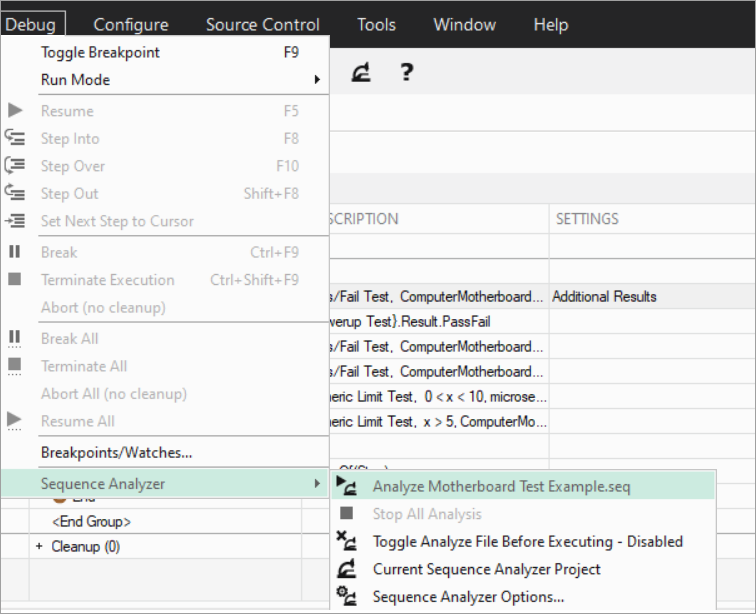Toggle Analyze File Before Executing - Disabled
756x614 pixels.
(523, 541)
